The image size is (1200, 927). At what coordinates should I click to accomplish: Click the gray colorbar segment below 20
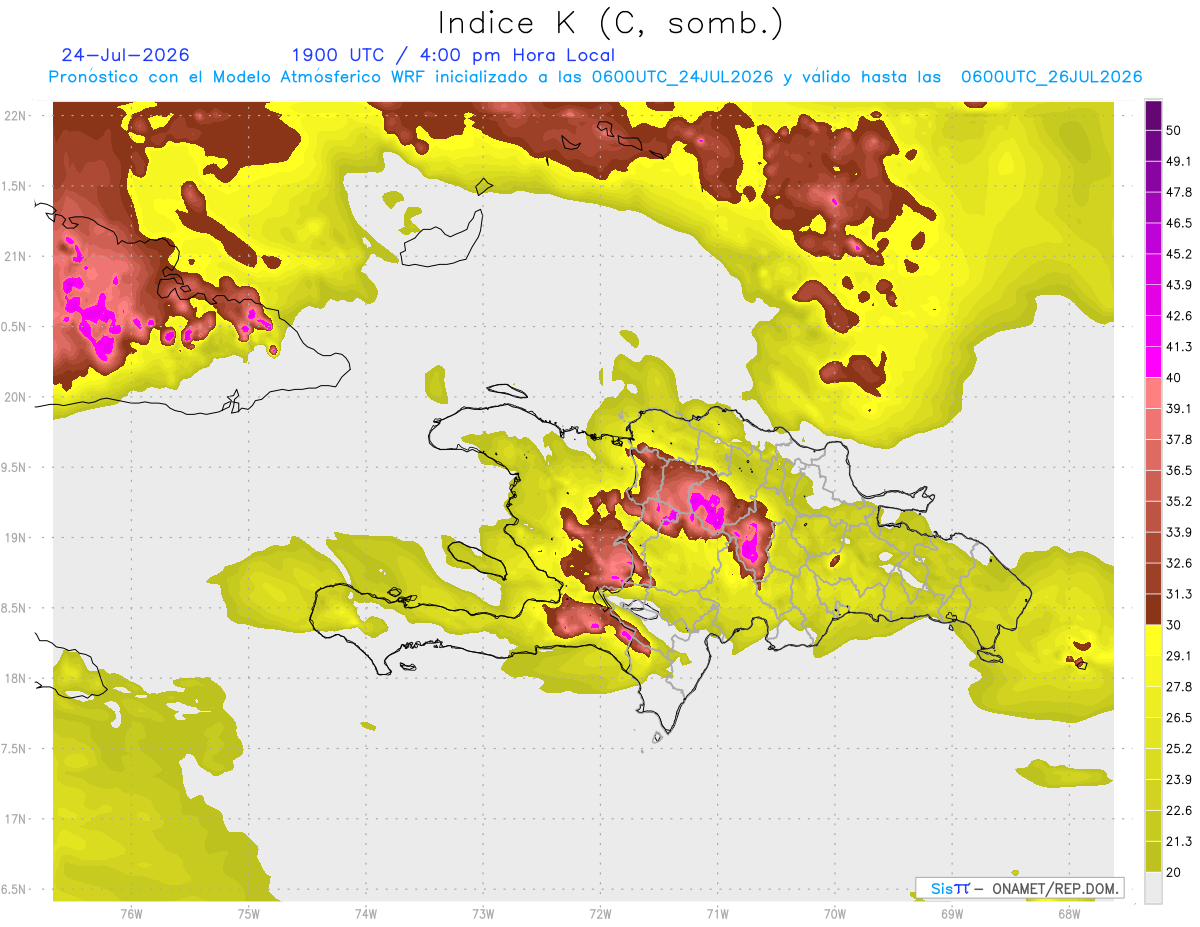point(1153,888)
